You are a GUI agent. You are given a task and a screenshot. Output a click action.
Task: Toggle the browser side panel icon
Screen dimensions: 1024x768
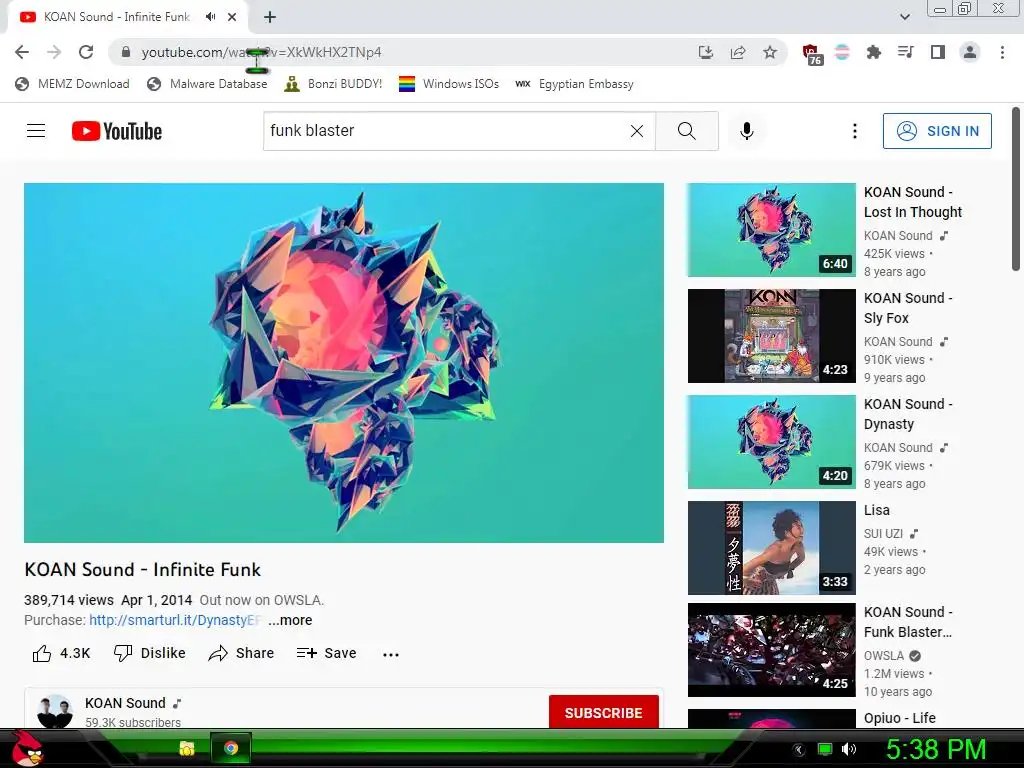(x=938, y=52)
